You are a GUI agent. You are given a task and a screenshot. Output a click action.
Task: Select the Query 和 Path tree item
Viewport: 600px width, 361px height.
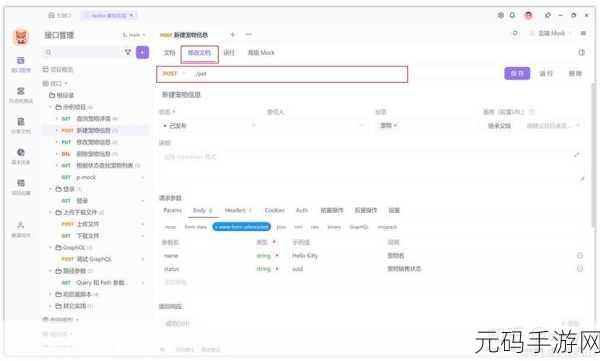(x=102, y=283)
